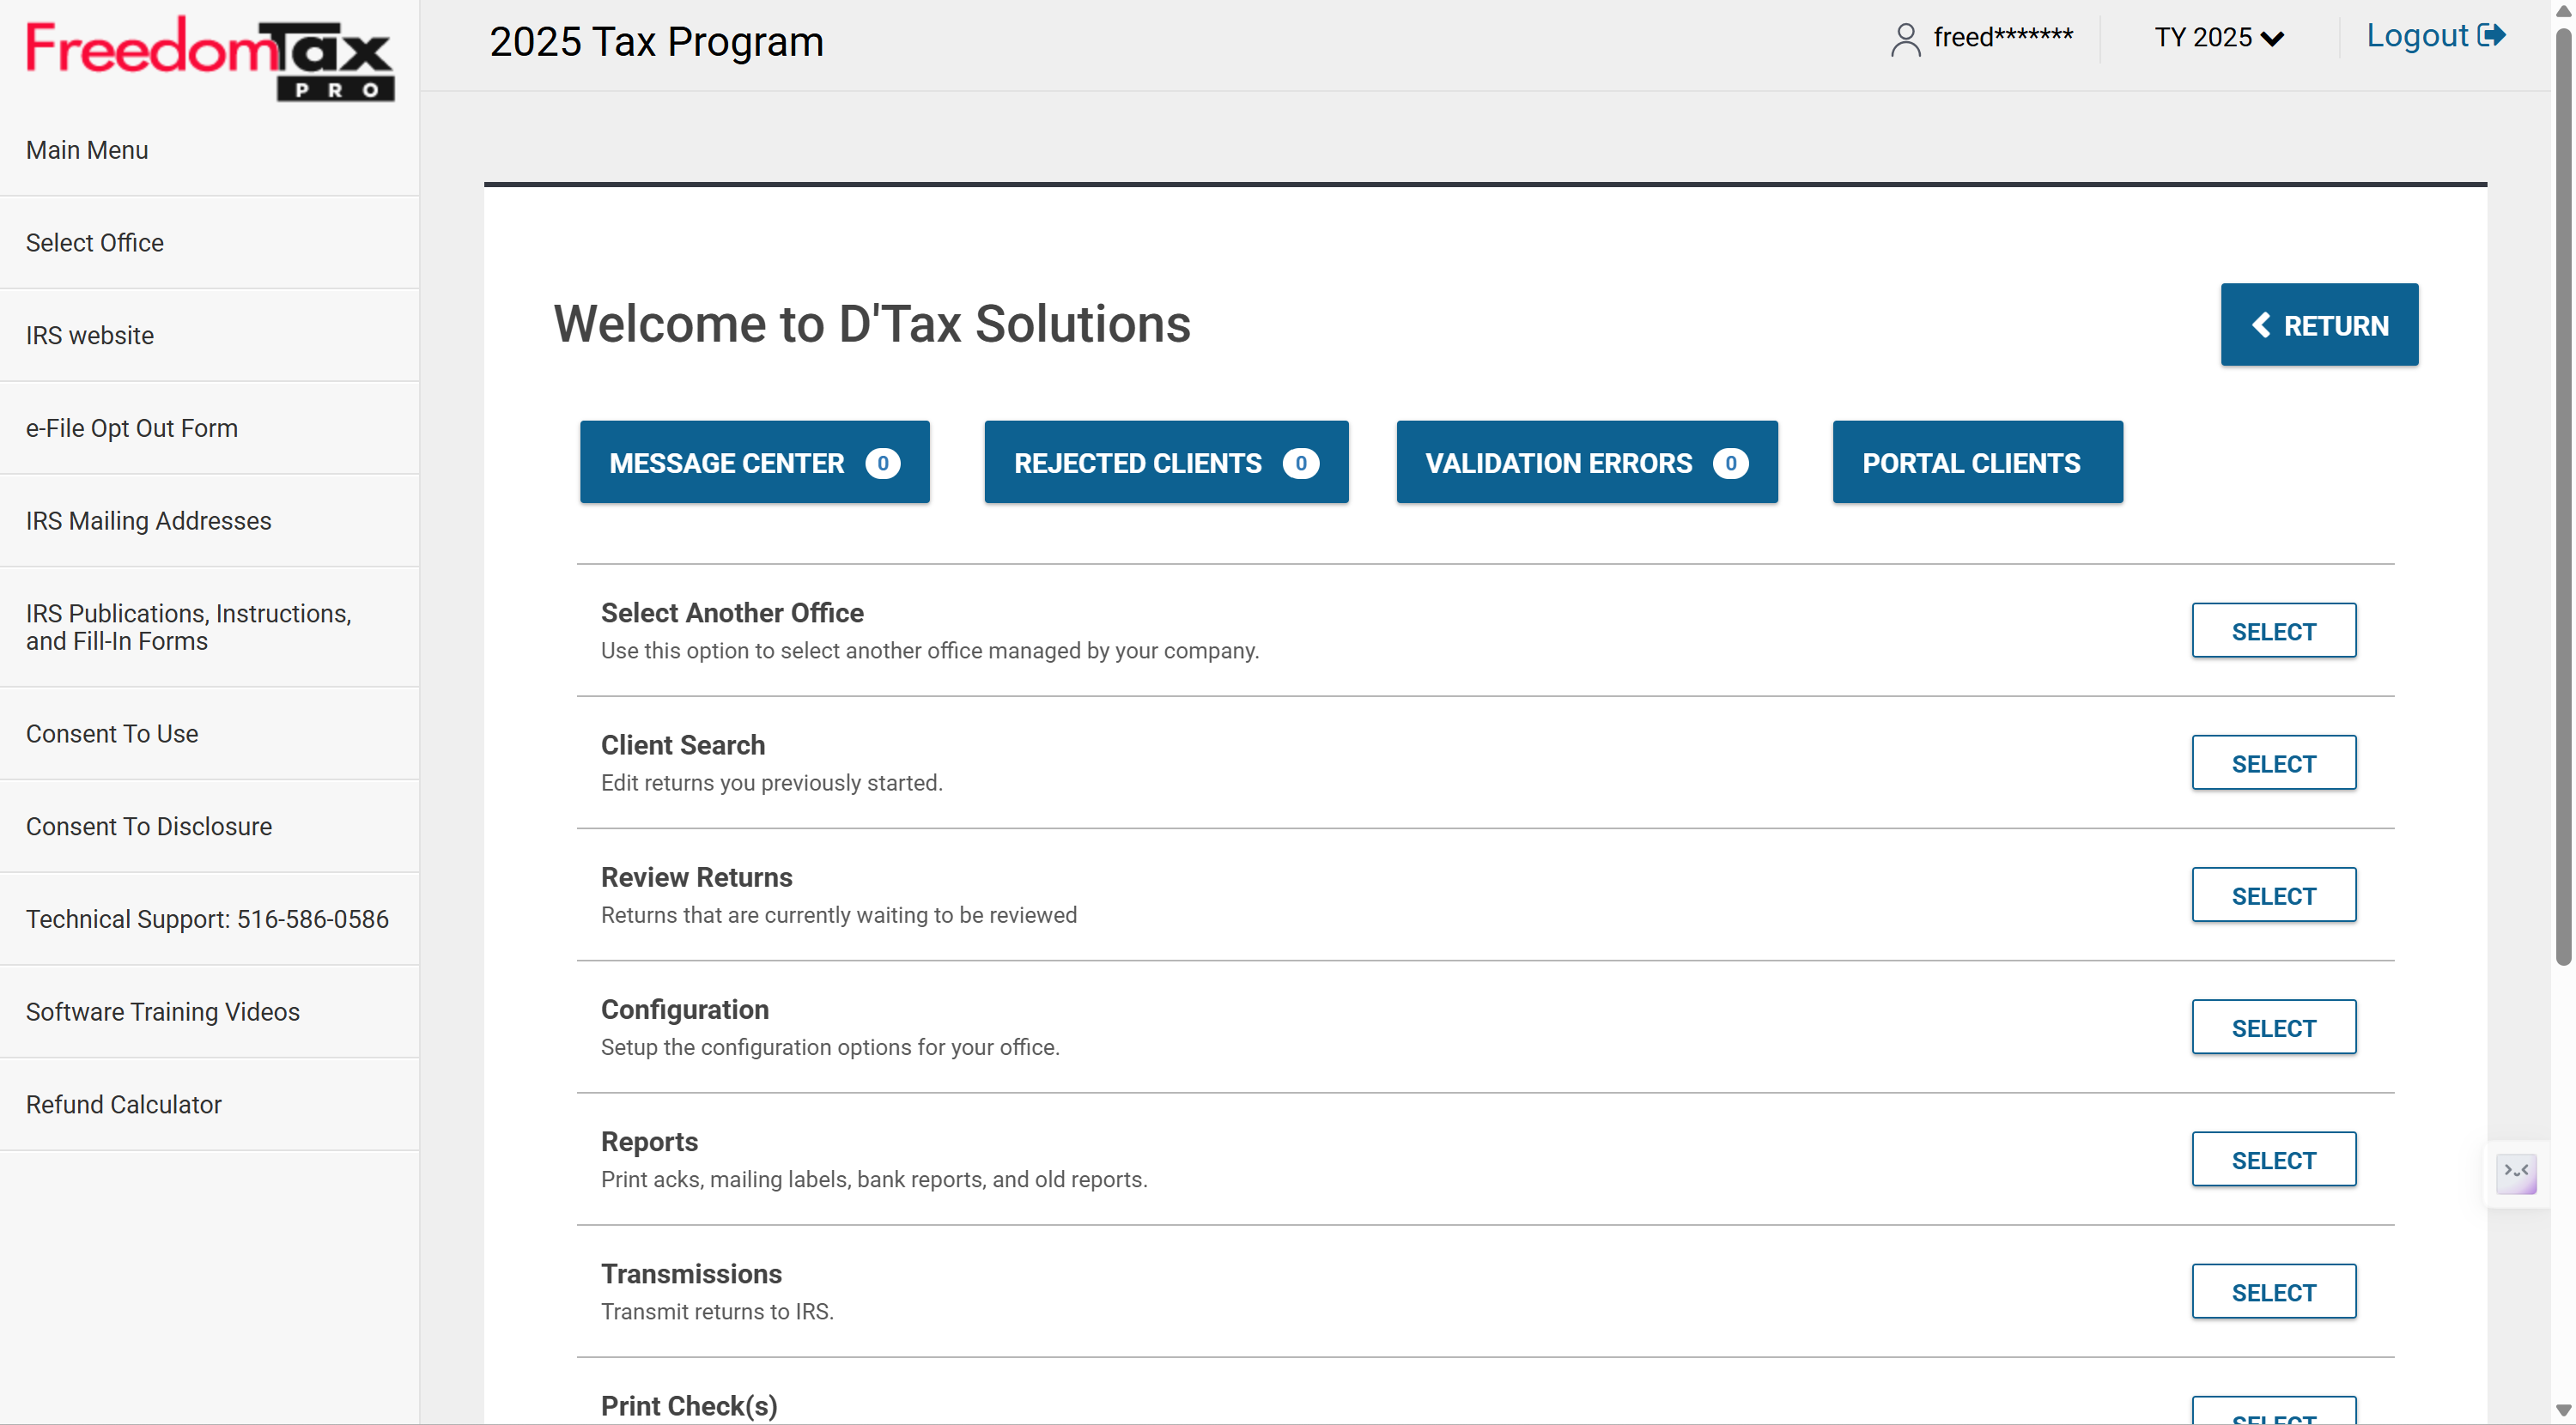Choose Select Office in the sidebar
Viewport: 2576px width, 1425px height.
210,243
